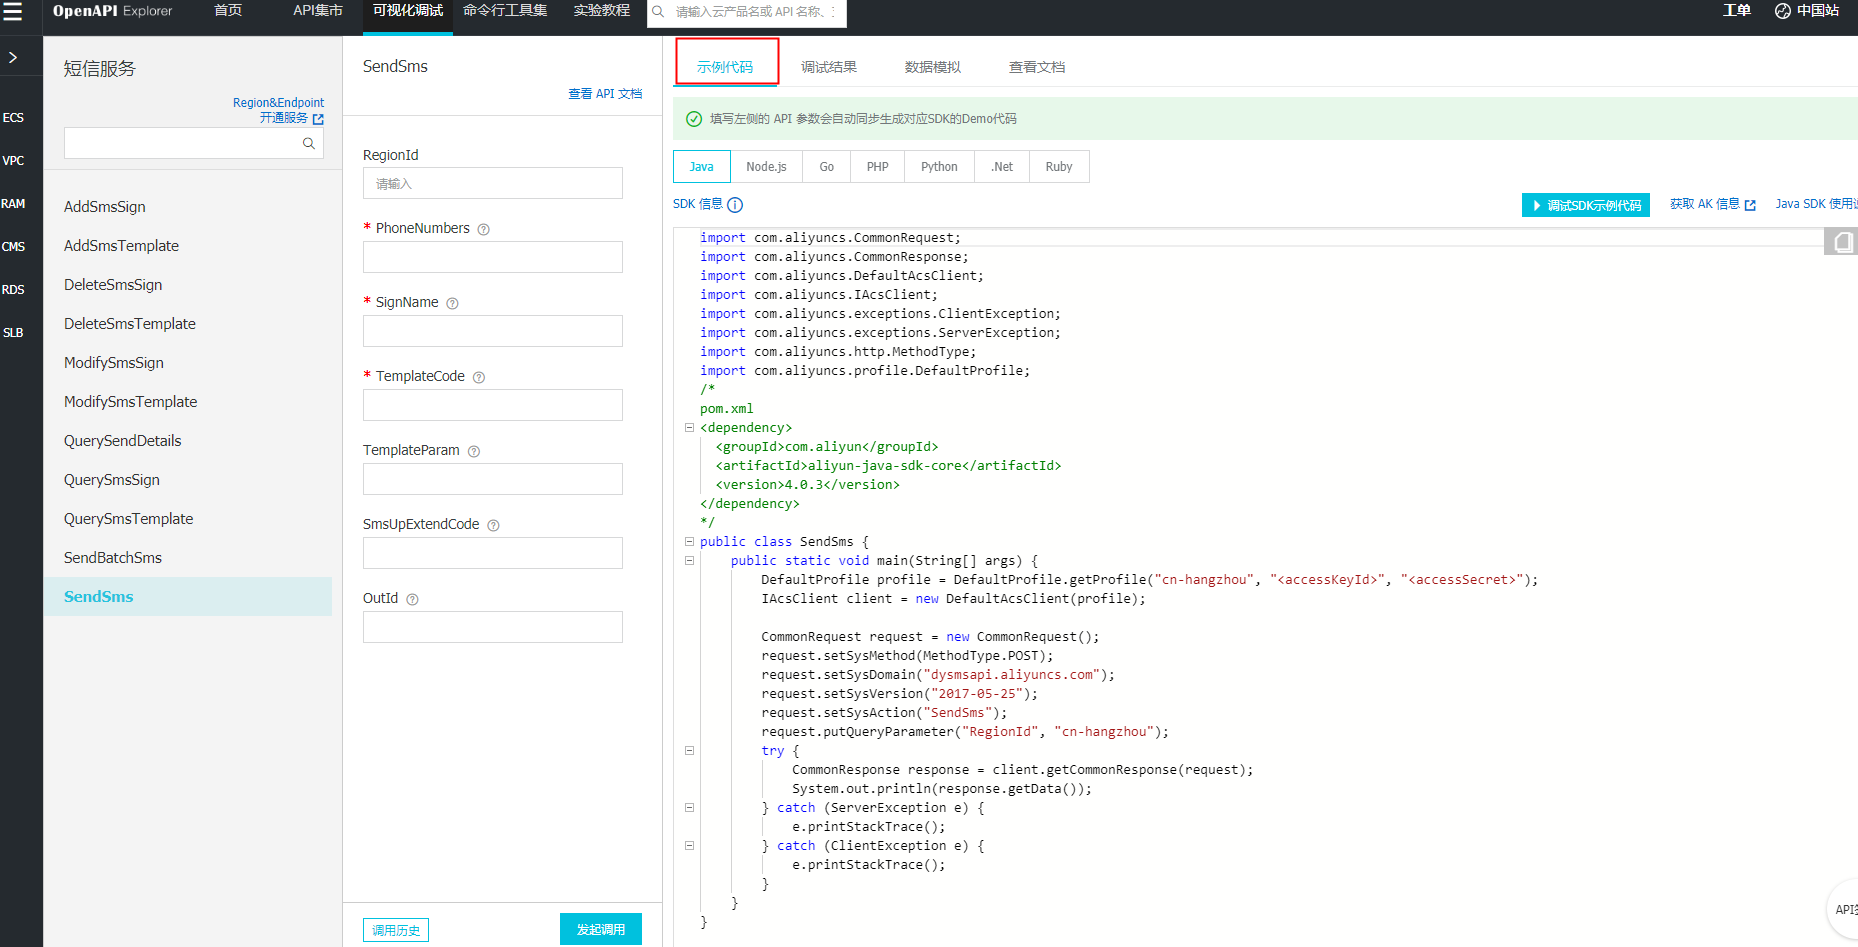The image size is (1858, 947).
Task: Select the Java language tab
Action: pos(702,167)
